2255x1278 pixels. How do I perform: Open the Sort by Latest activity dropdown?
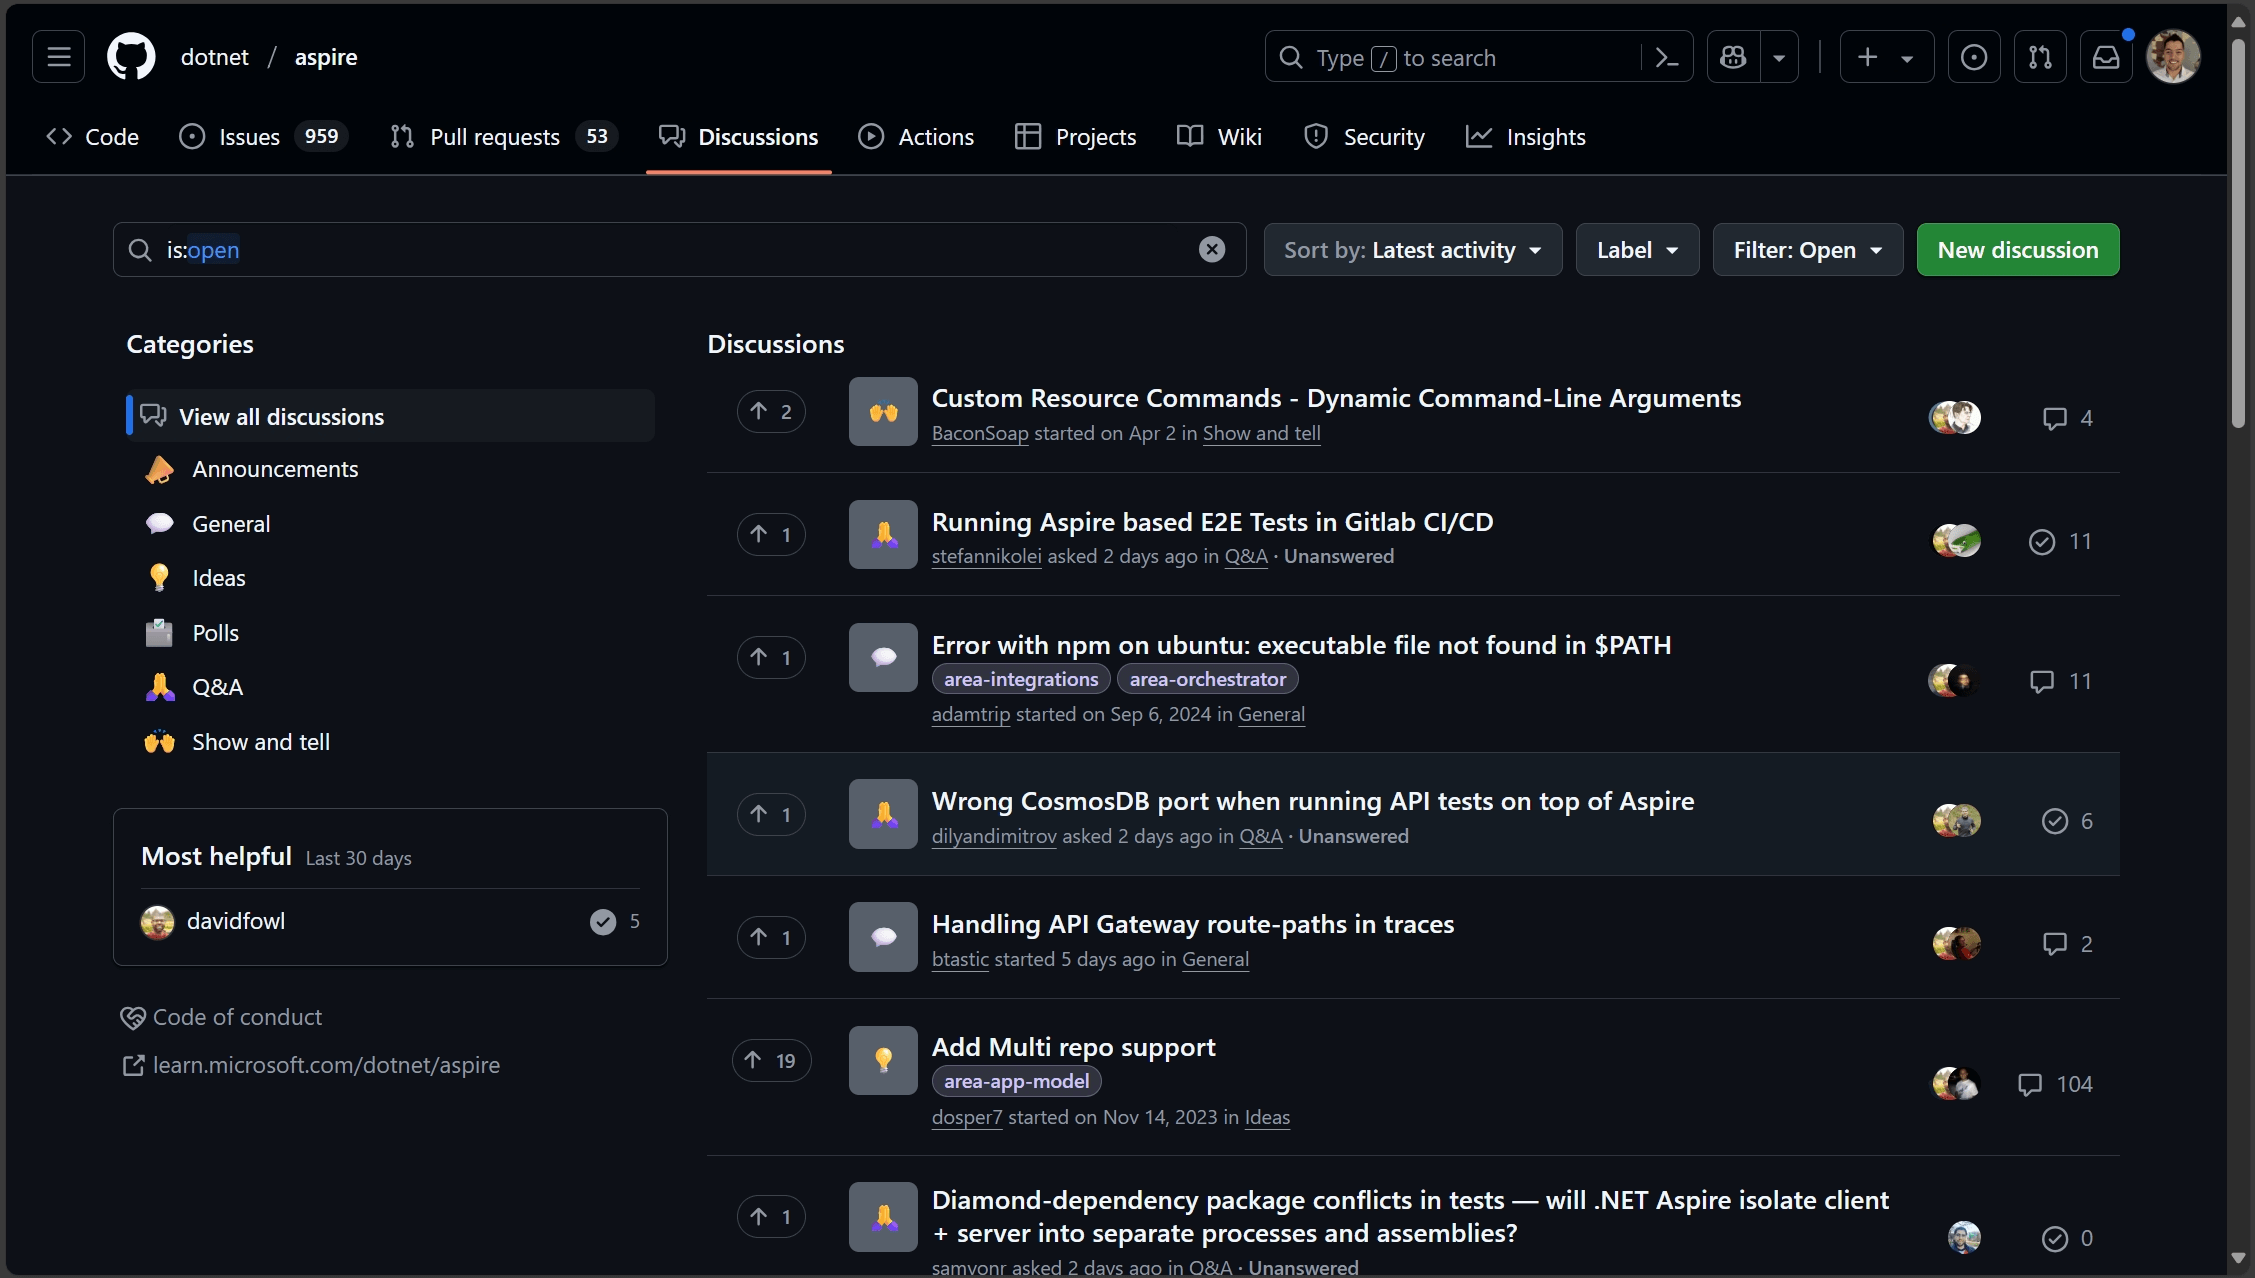click(1413, 250)
